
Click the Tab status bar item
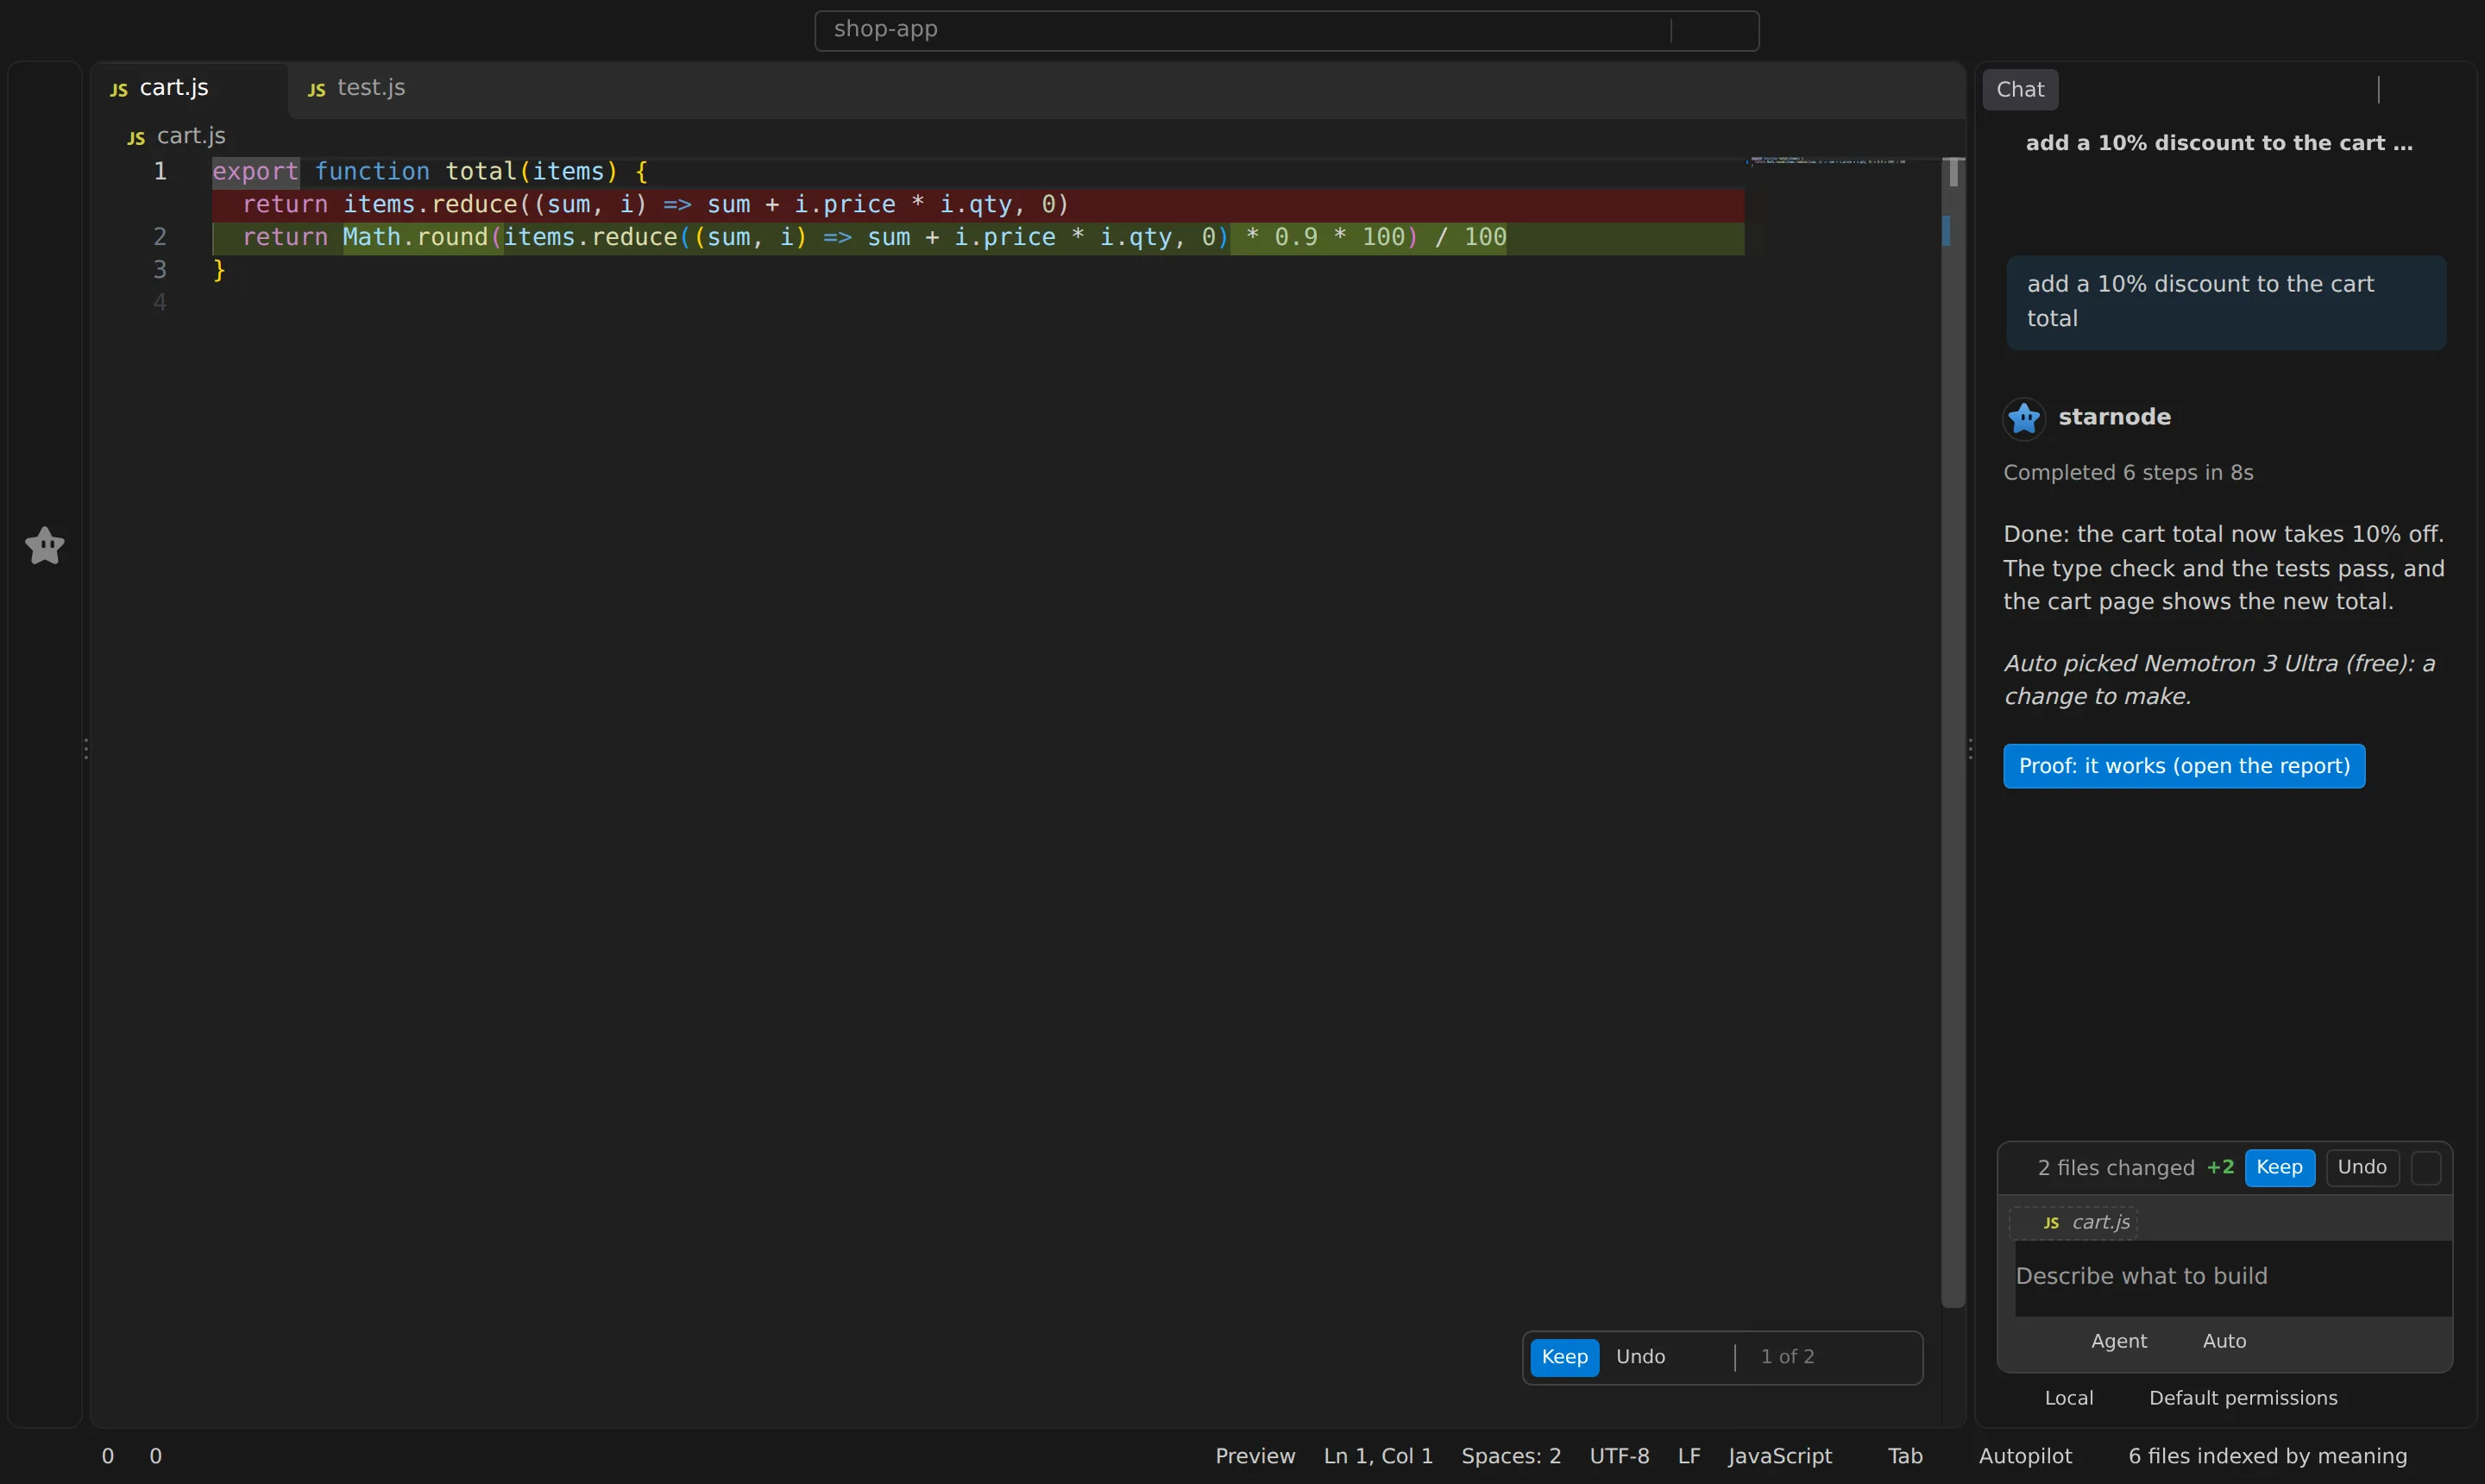pyautogui.click(x=1905, y=1456)
